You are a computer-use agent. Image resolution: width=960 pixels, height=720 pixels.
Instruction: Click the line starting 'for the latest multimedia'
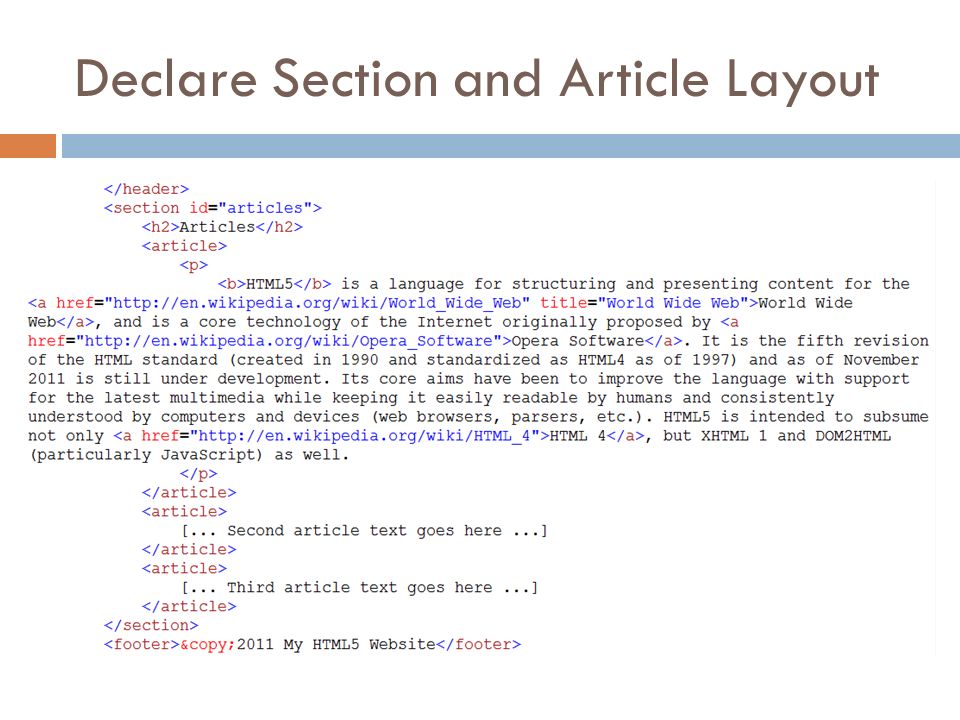pyautogui.click(x=431, y=398)
